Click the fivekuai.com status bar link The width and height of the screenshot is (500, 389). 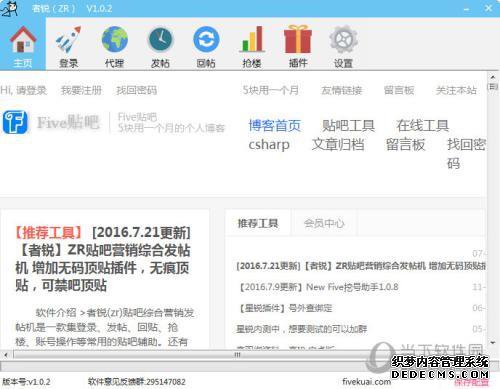tap(367, 382)
